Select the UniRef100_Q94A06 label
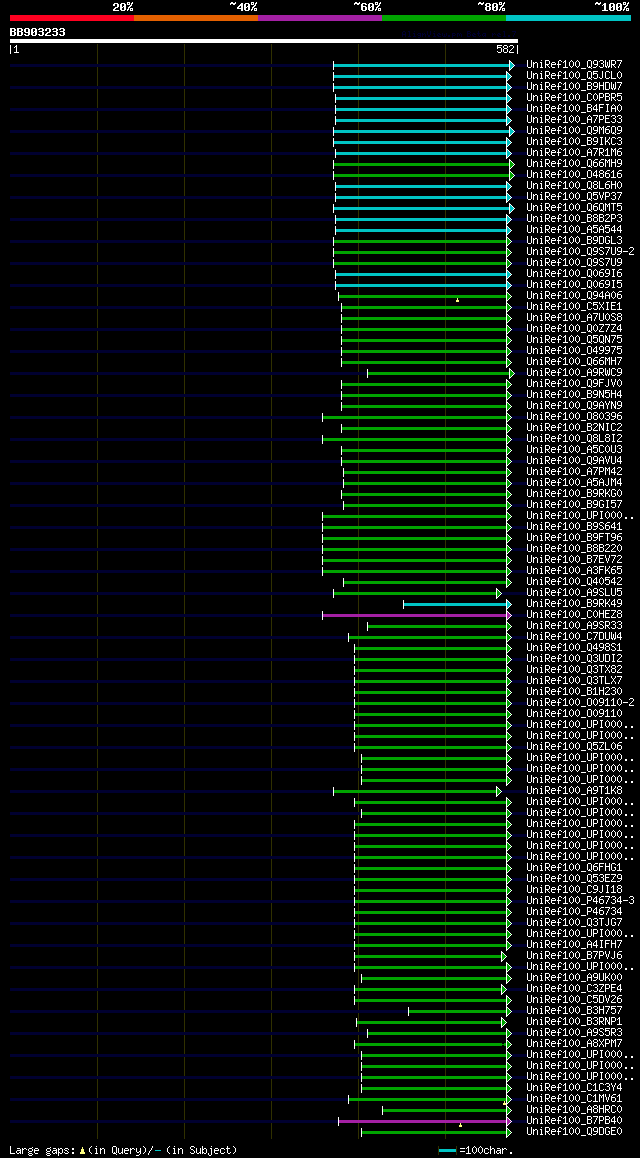Viewport: 640px width, 1158px height. (x=574, y=296)
